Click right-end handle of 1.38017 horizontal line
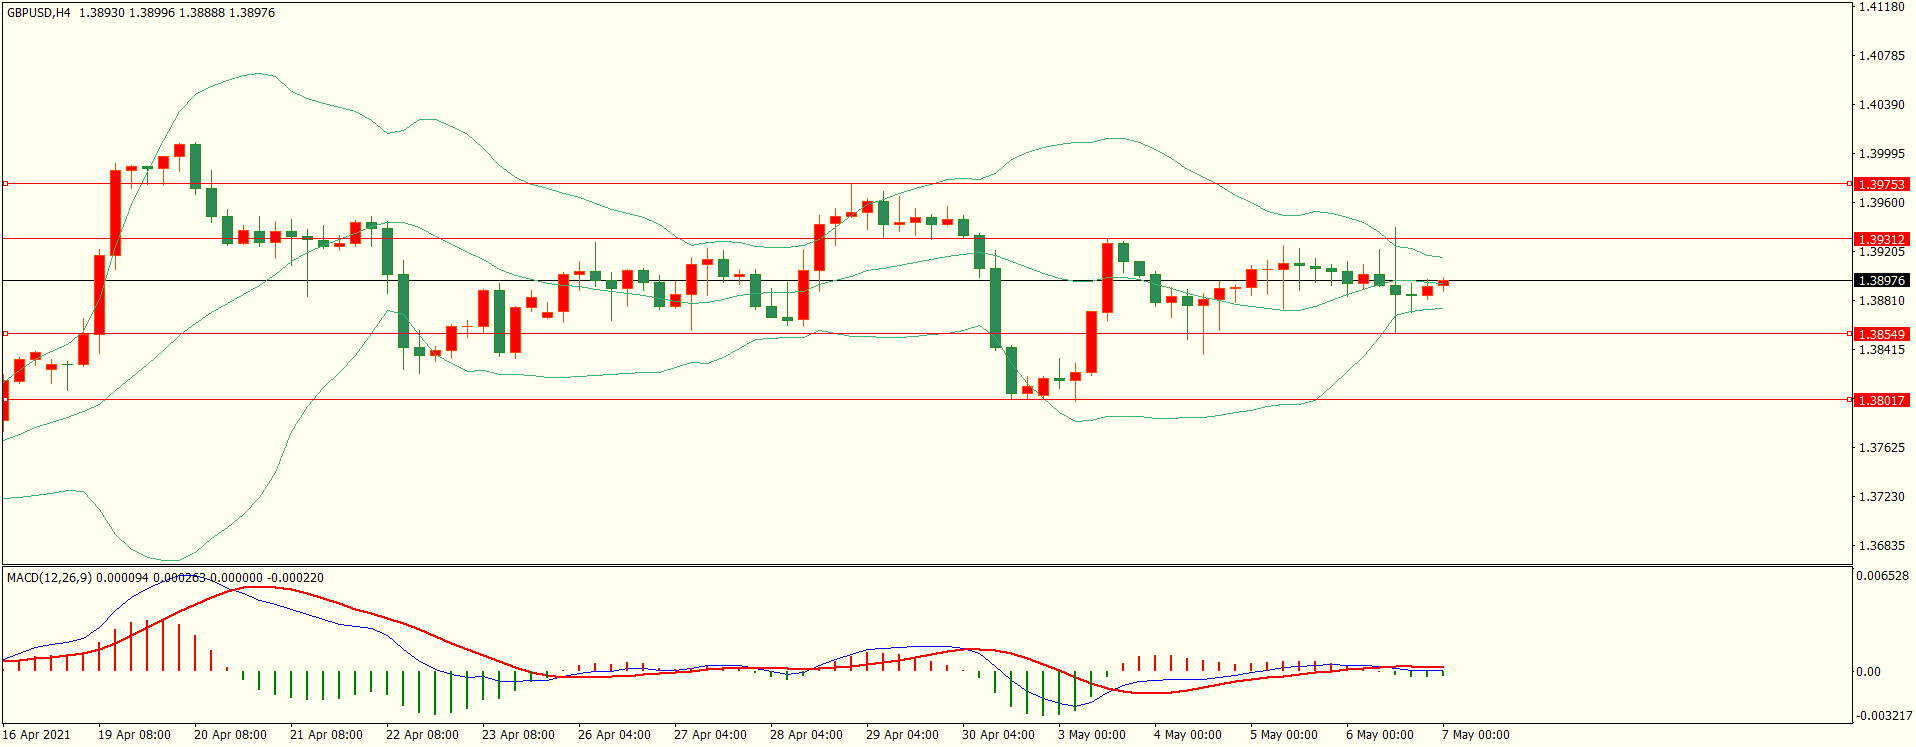 [1849, 400]
